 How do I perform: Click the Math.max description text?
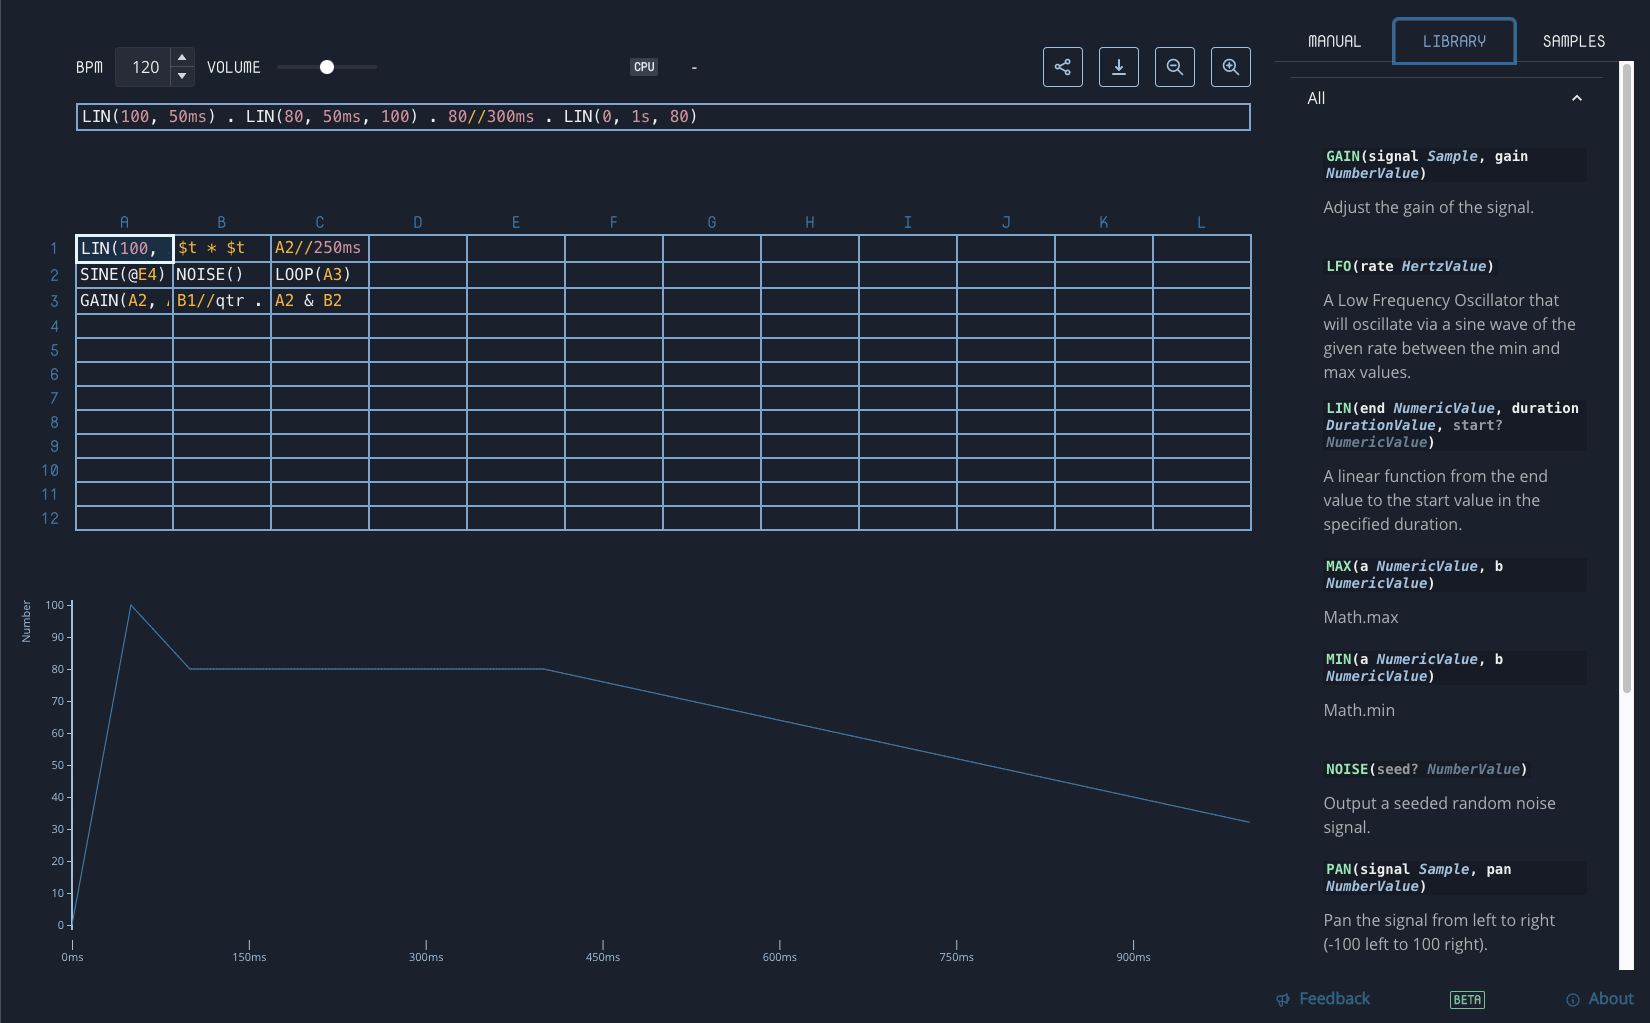coord(1360,618)
